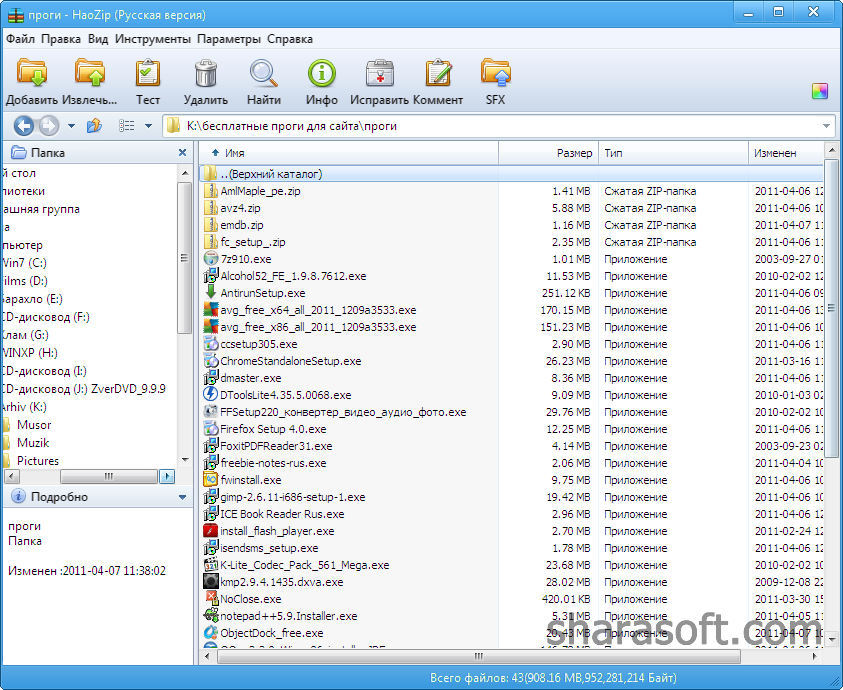
Task: Click the SFX toolbar icon
Action: click(496, 73)
